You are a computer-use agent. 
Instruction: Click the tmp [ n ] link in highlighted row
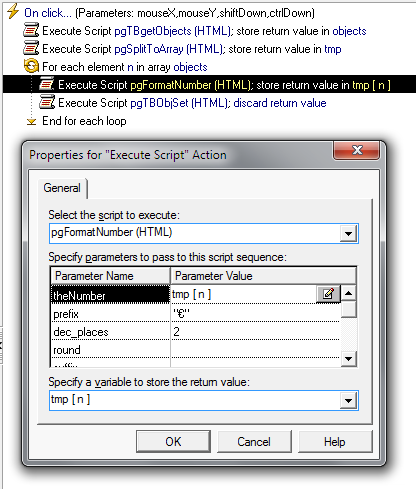(x=371, y=85)
